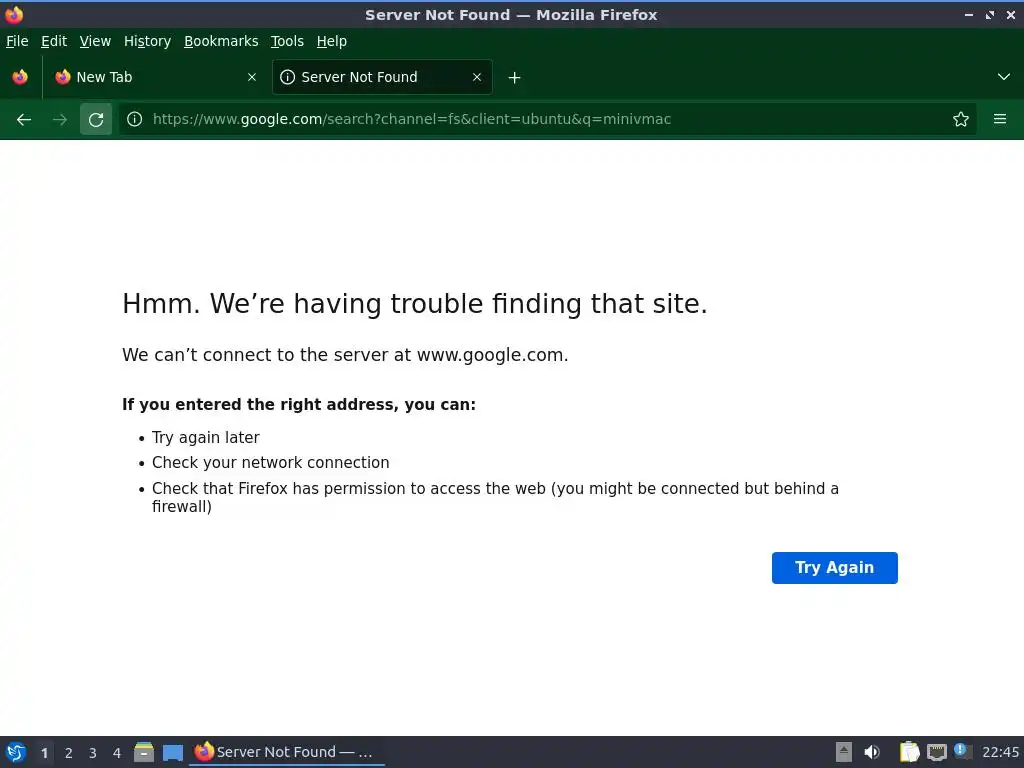Go back to the previous page

[24, 120]
